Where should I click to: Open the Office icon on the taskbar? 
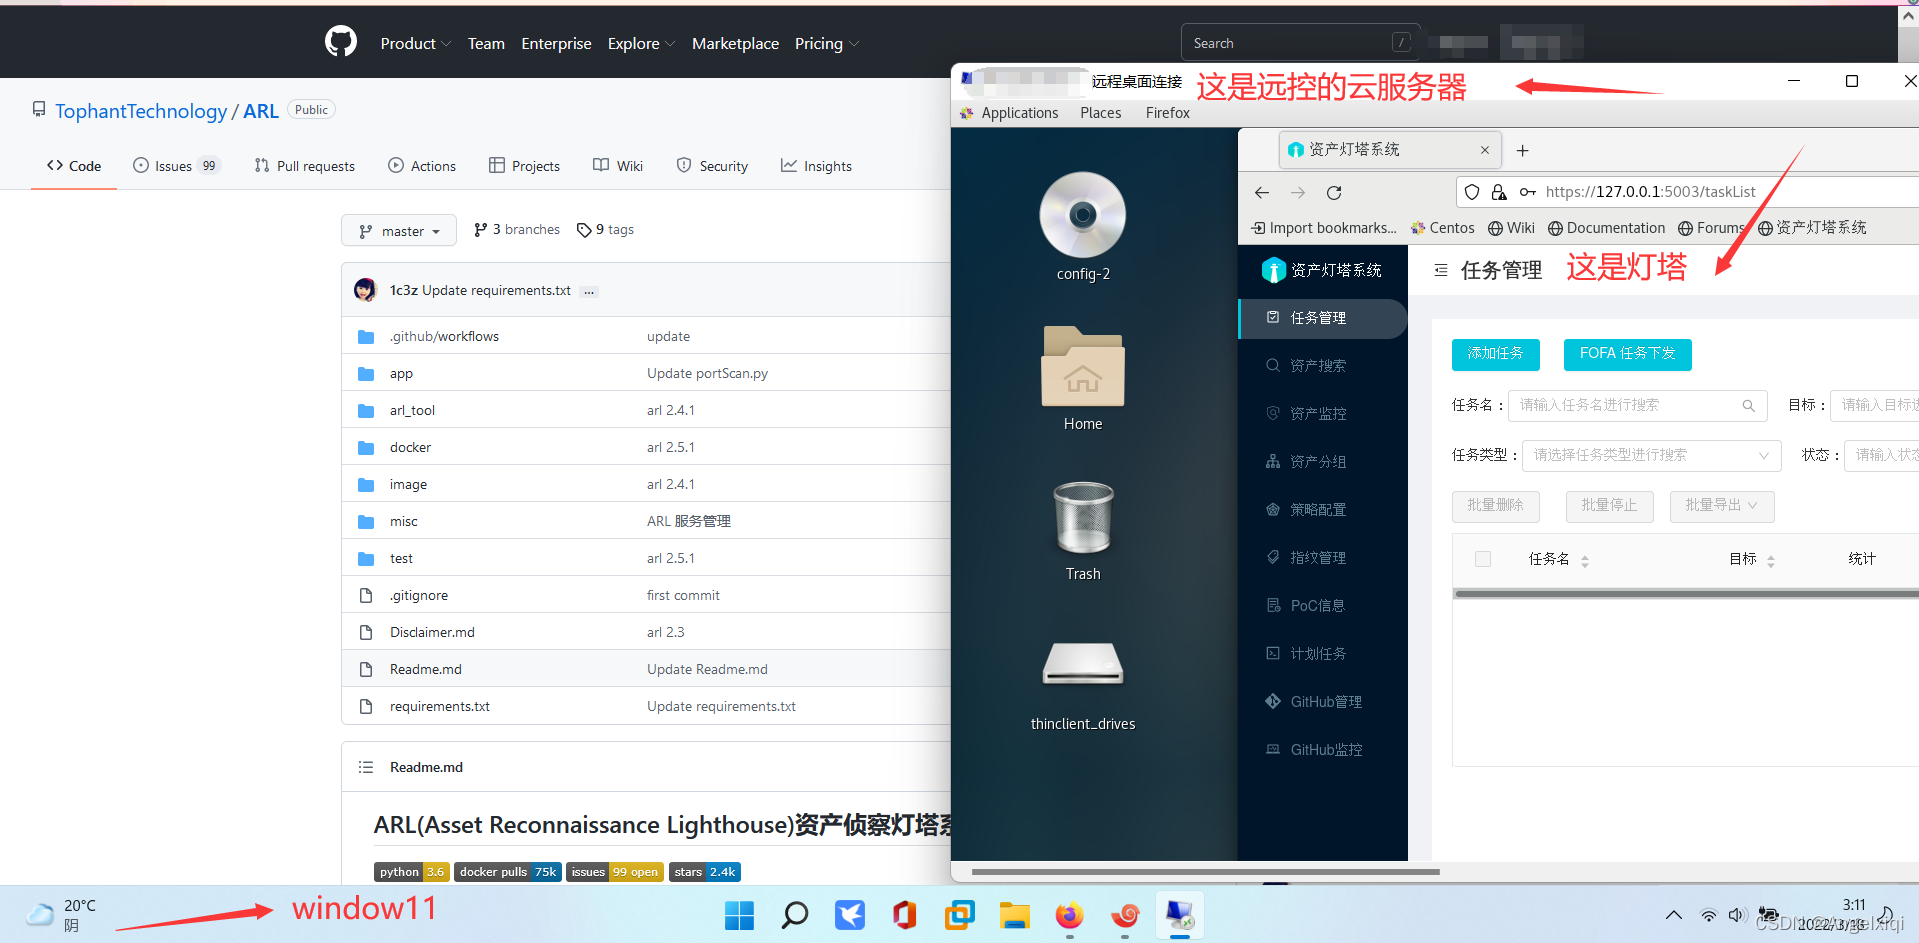904,915
